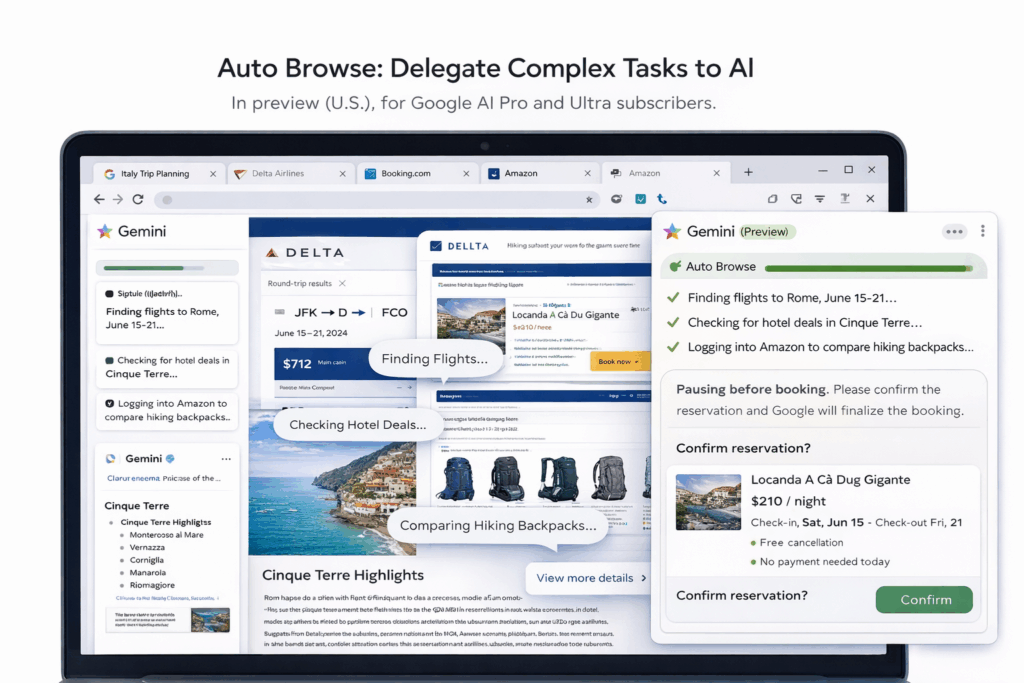
Task: Switch to the Booking.com tab
Action: tap(417, 173)
